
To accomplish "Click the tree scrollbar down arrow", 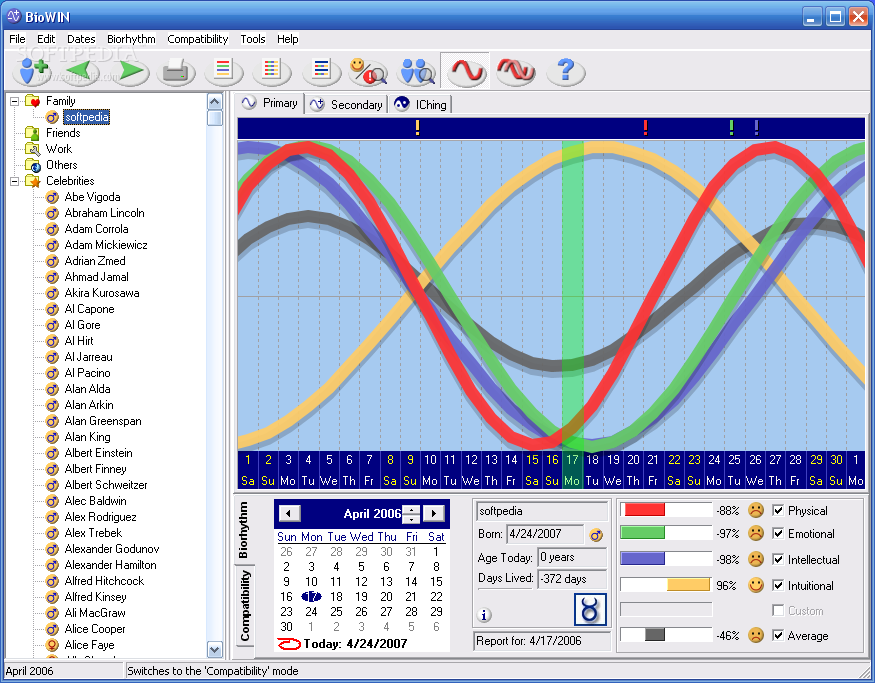I will (x=215, y=650).
